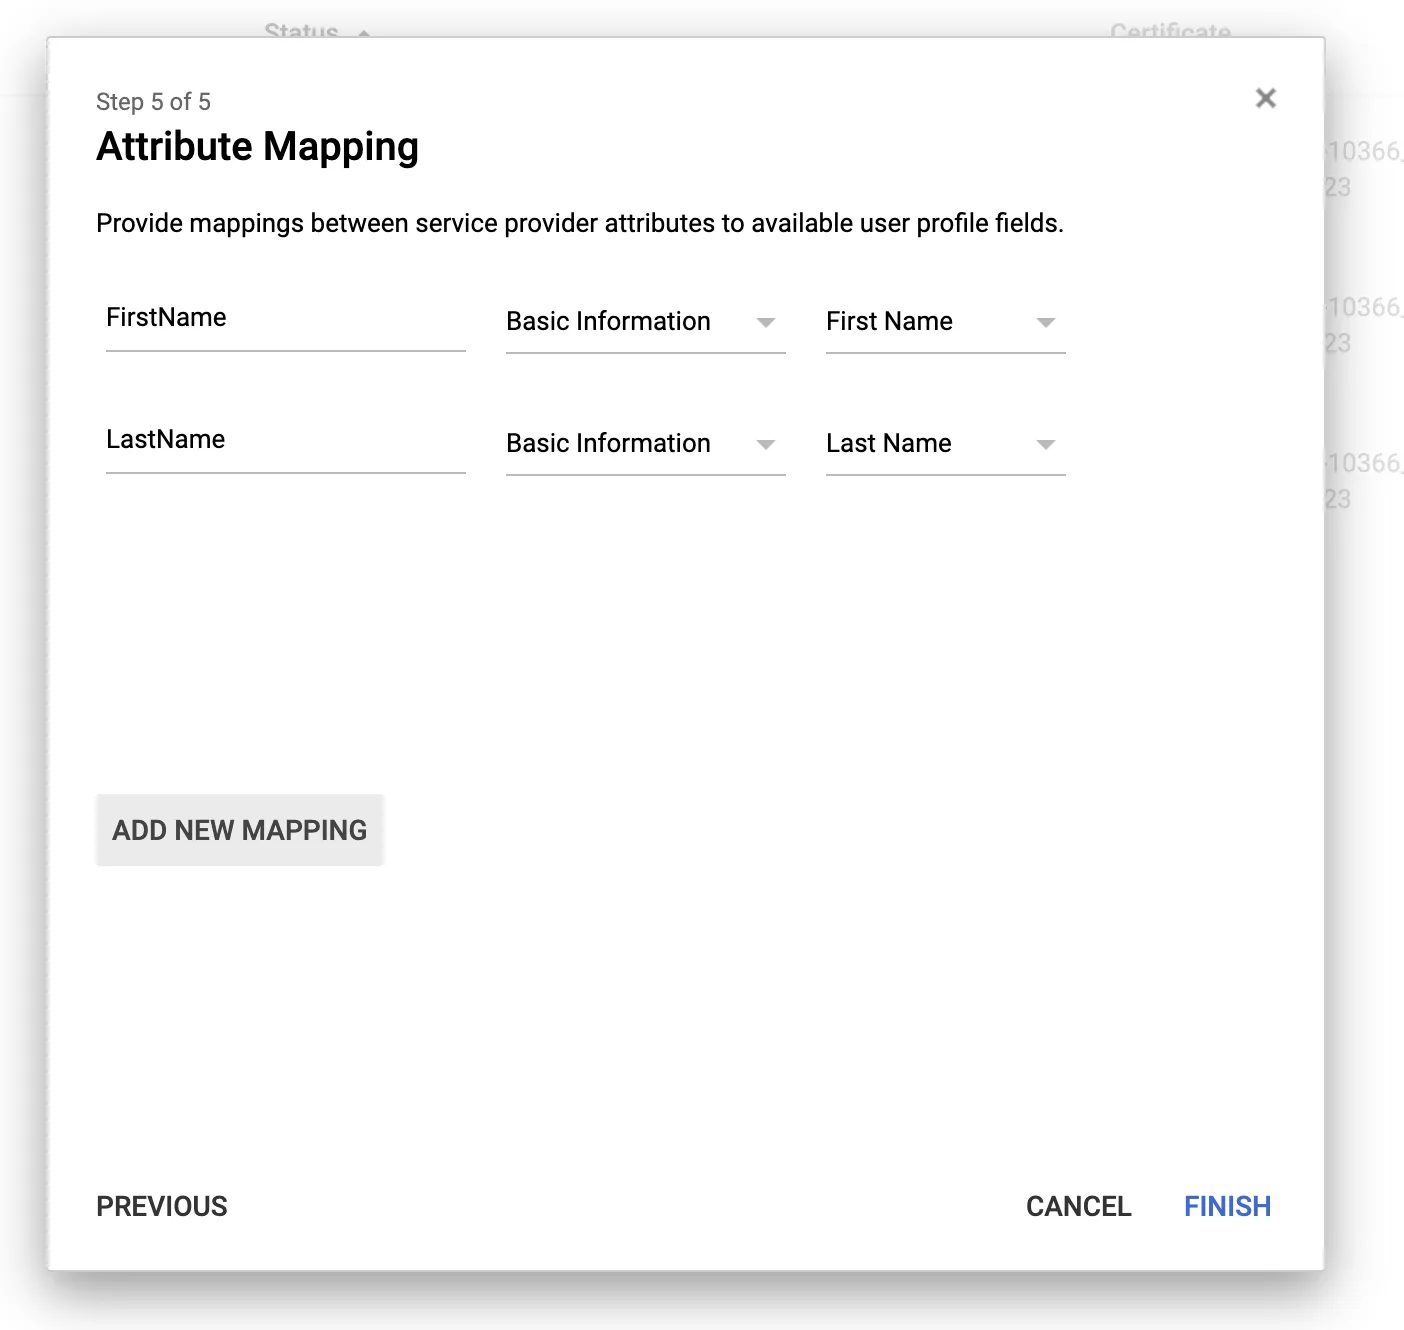Close the Attribute Mapping dialog with X

click(1265, 98)
